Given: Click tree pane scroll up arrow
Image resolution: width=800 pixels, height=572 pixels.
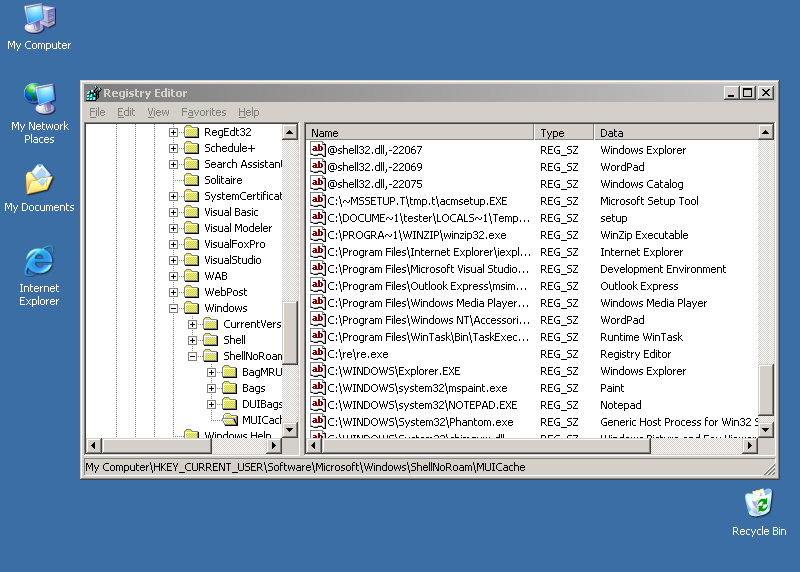Looking at the screenshot, I should click(290, 132).
